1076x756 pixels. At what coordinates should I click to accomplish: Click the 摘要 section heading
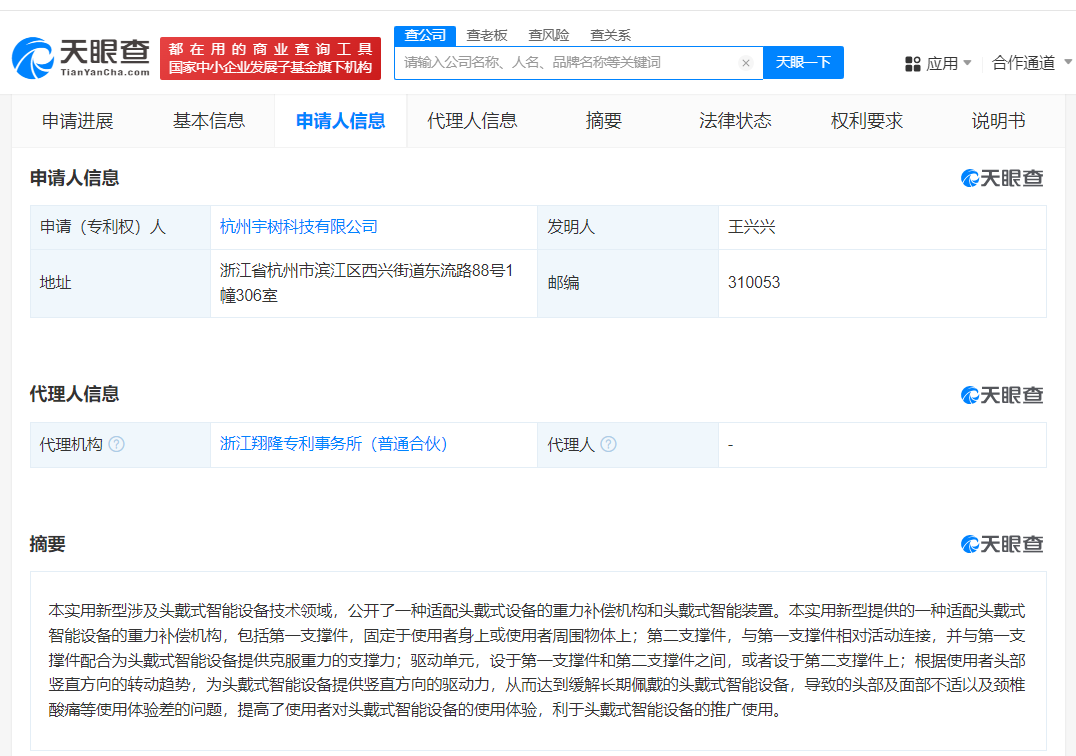pyautogui.click(x=47, y=544)
